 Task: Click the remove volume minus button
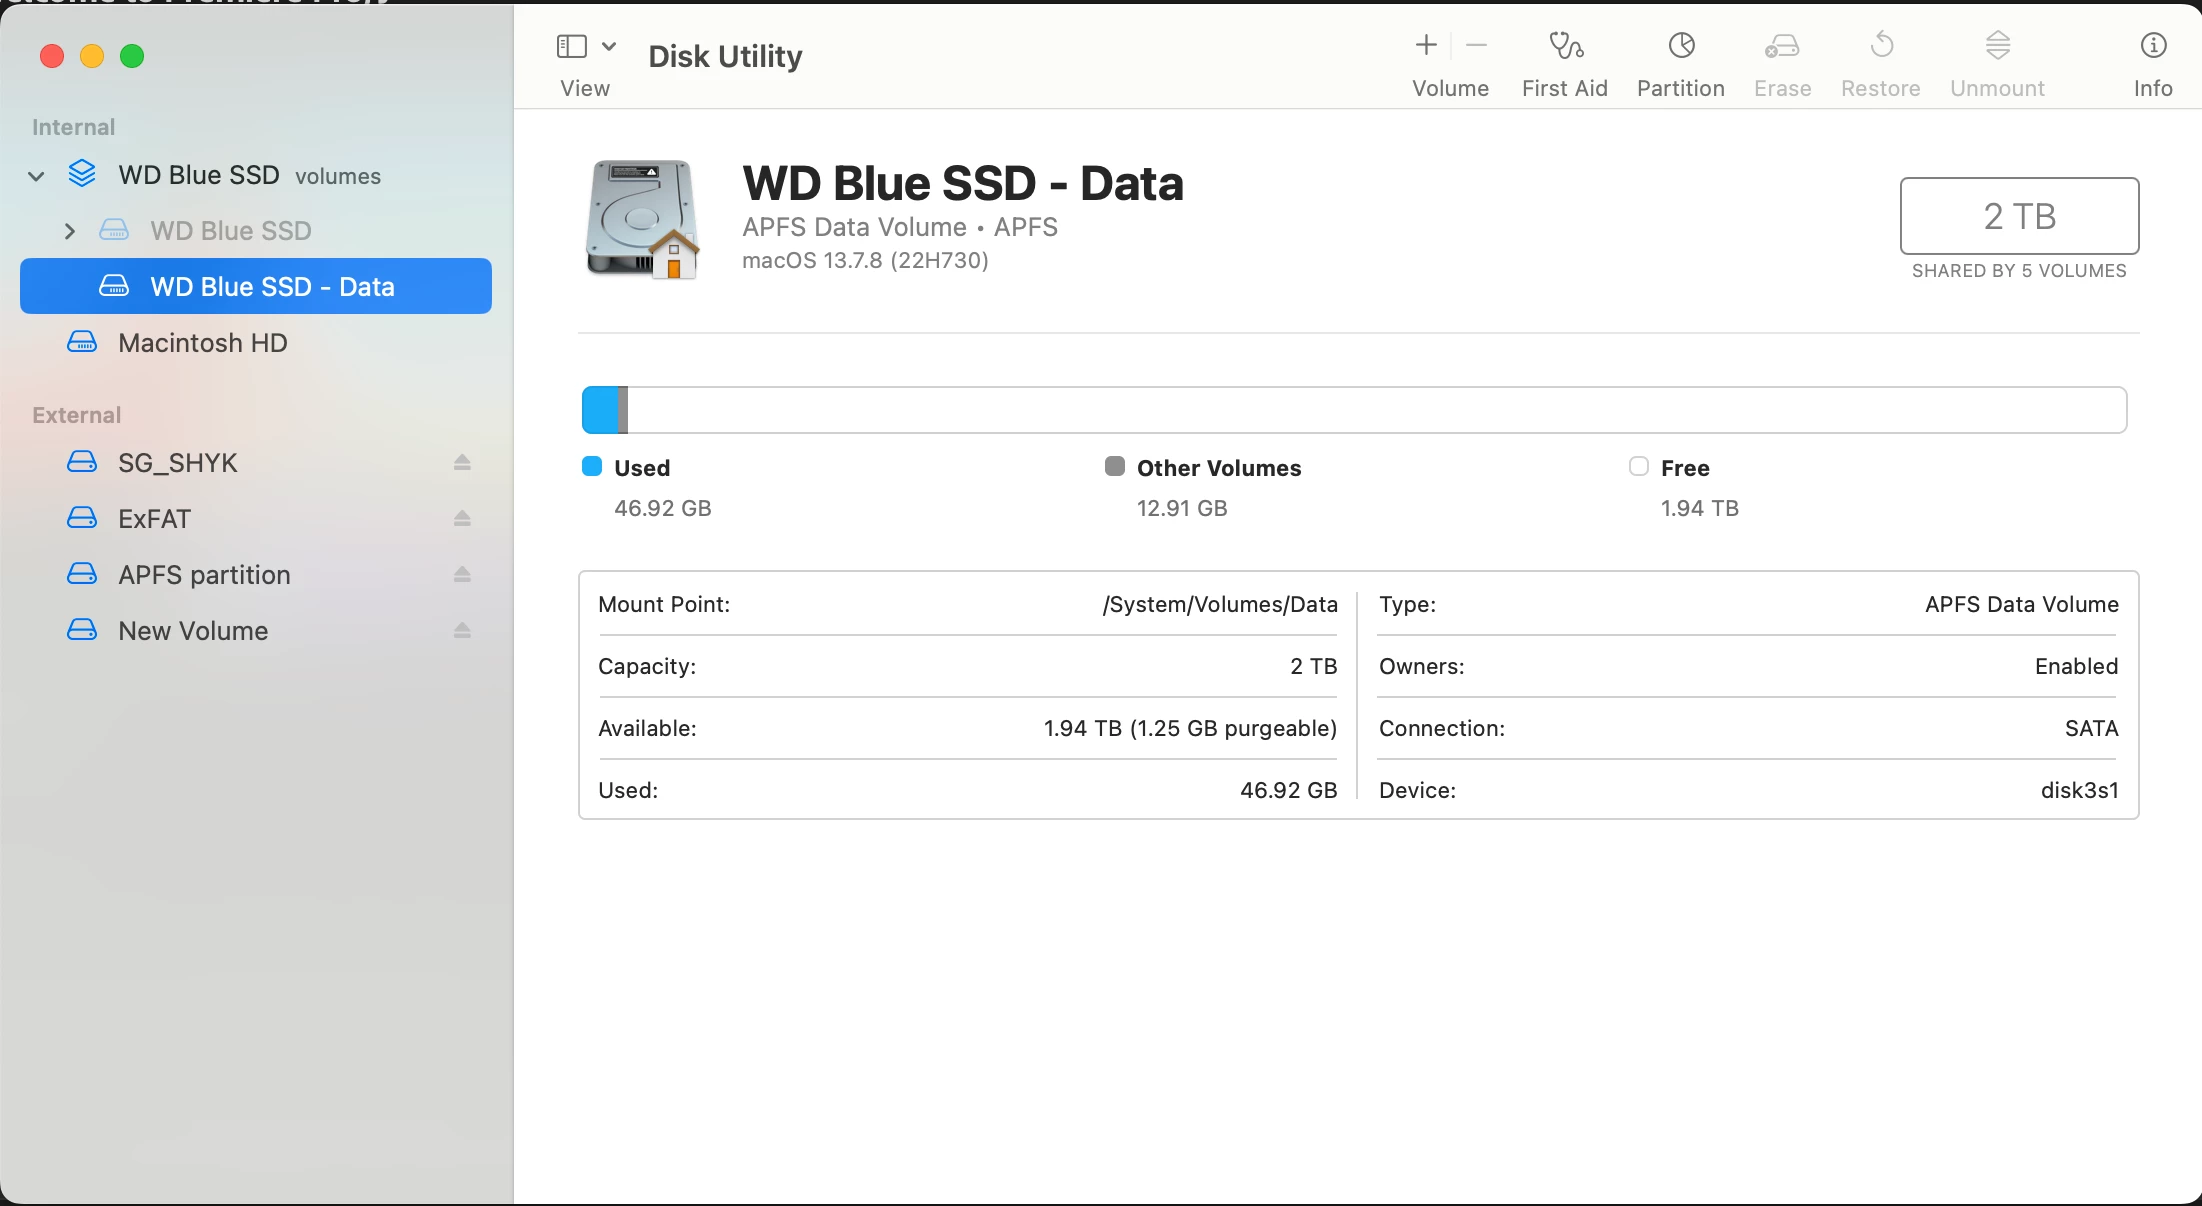click(1477, 46)
